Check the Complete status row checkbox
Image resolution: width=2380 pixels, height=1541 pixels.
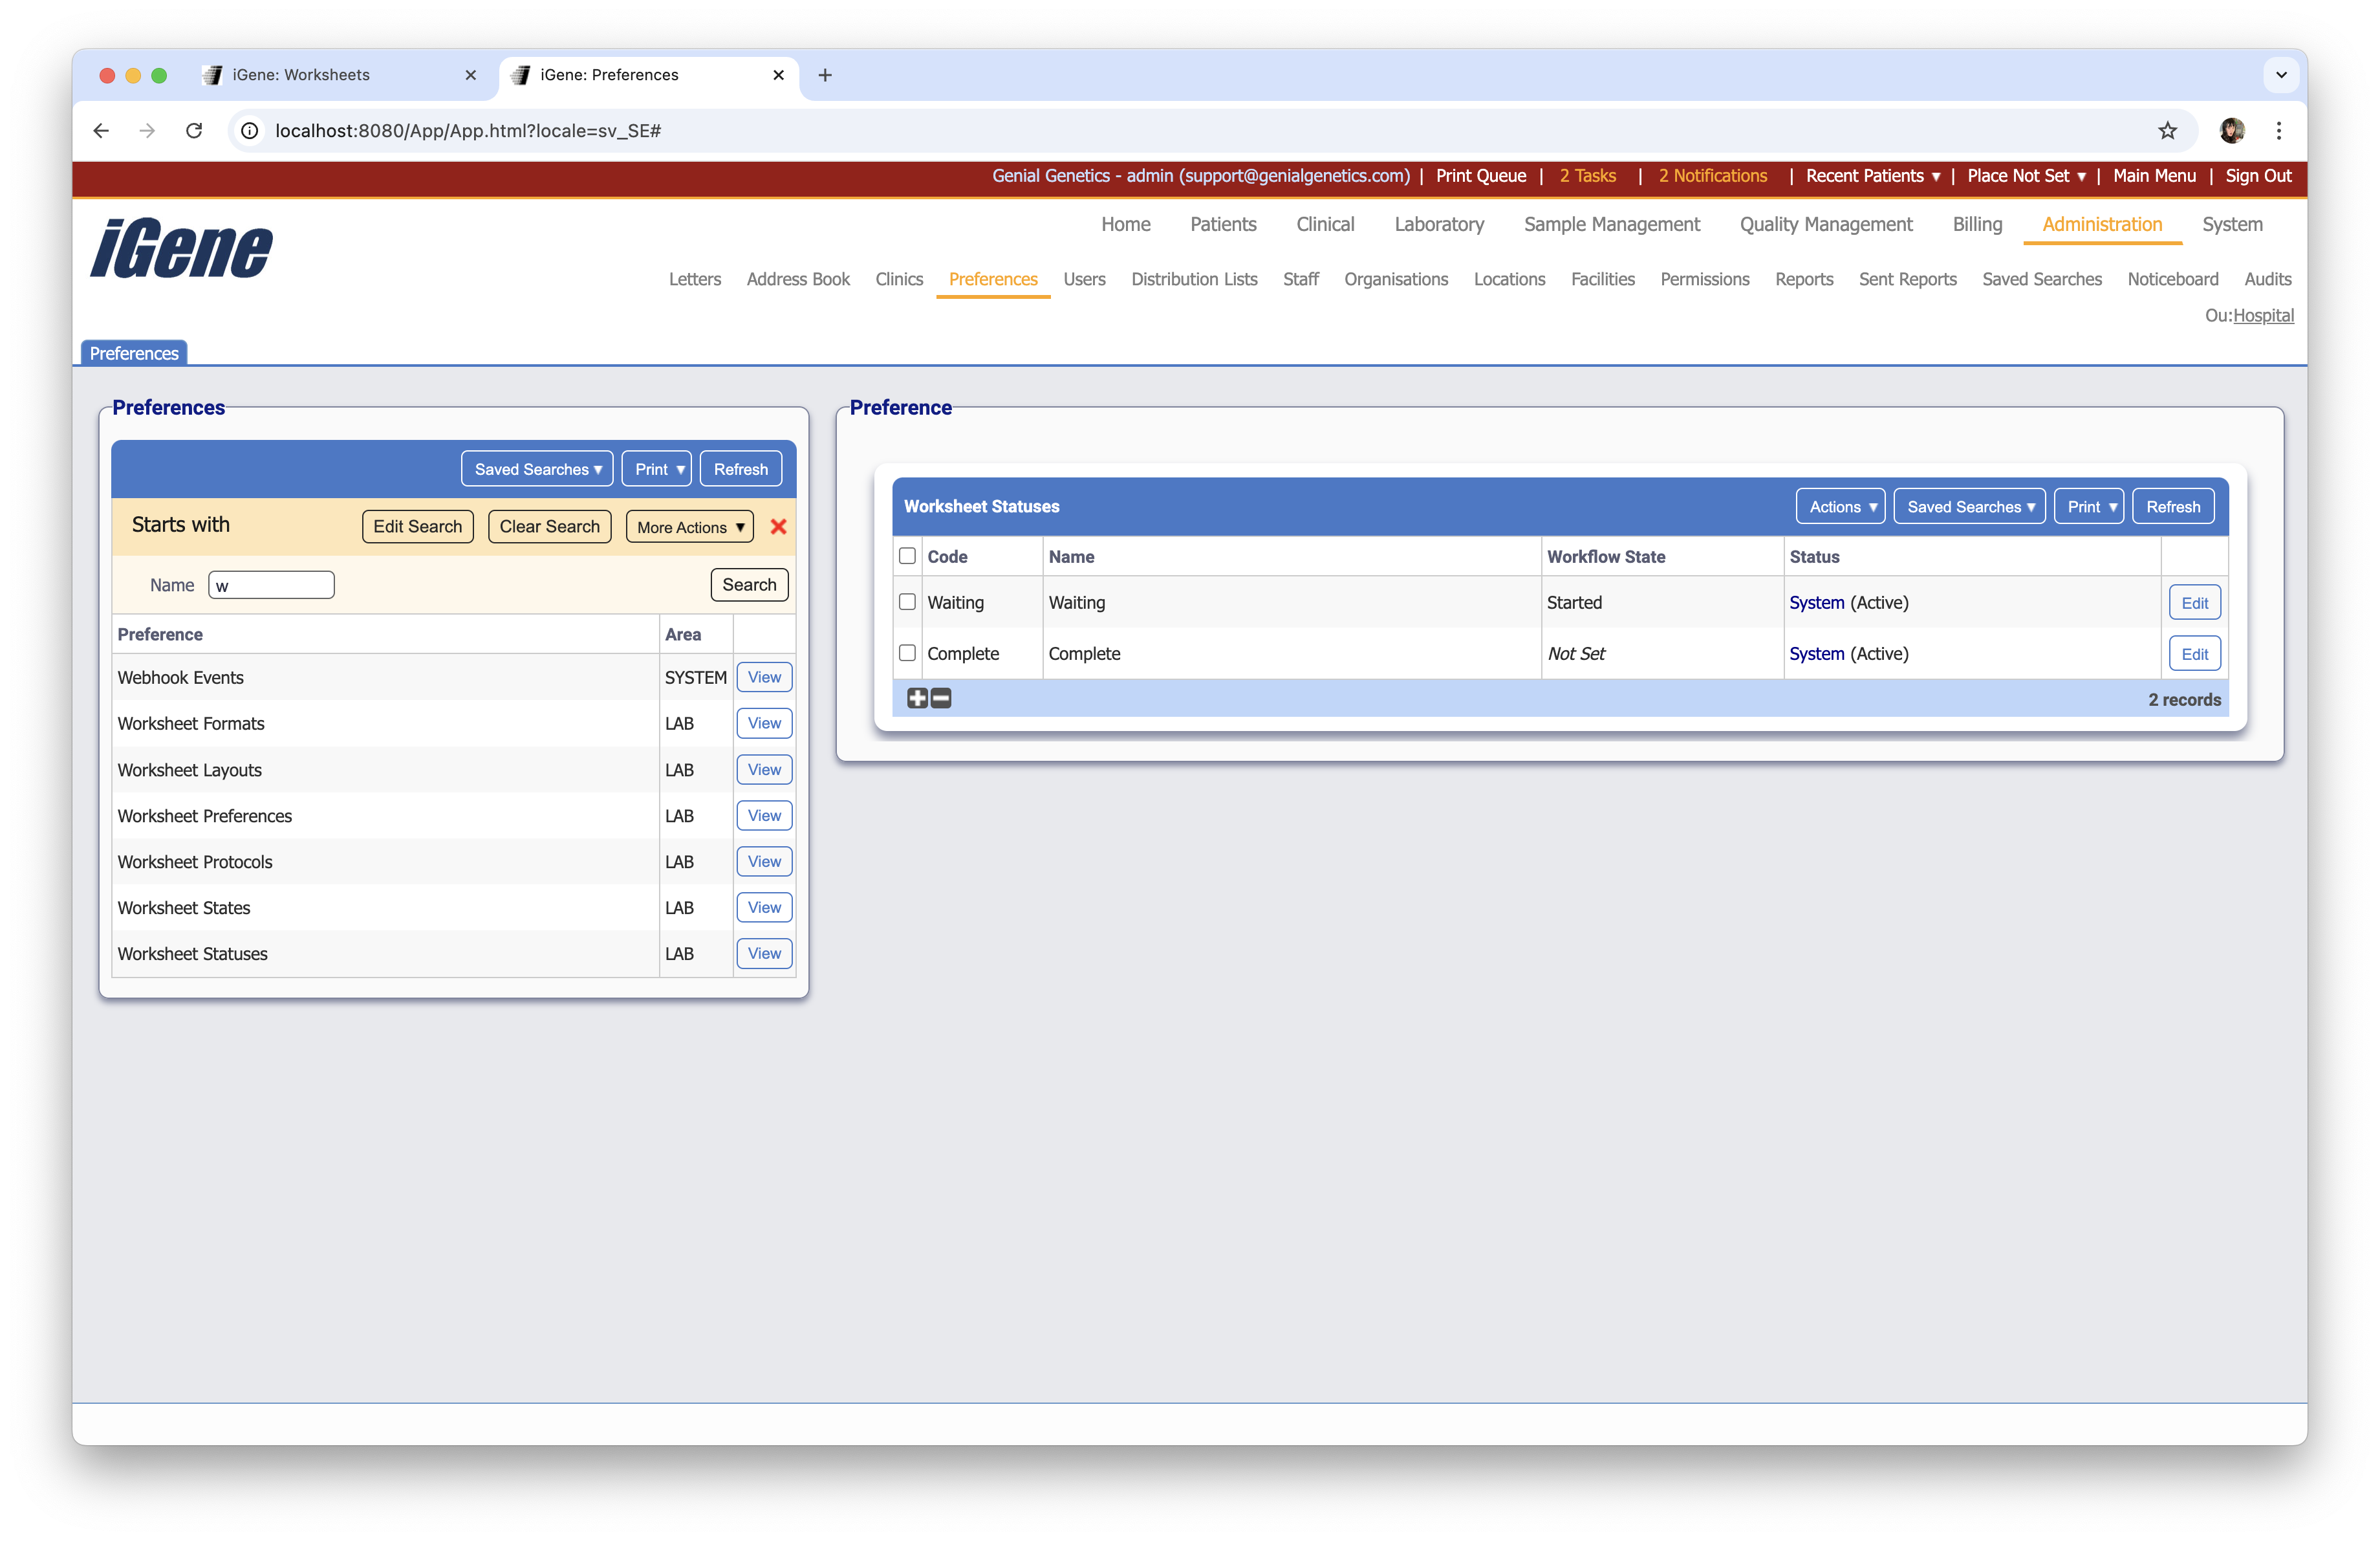907,653
